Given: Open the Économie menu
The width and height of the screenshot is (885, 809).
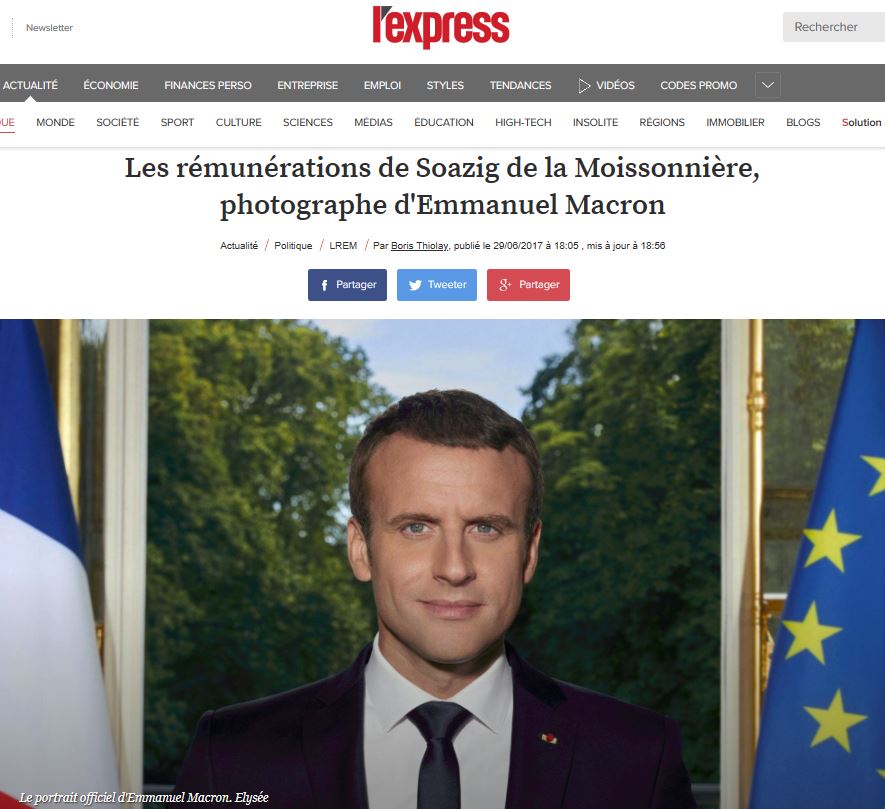Looking at the screenshot, I should click(x=111, y=85).
